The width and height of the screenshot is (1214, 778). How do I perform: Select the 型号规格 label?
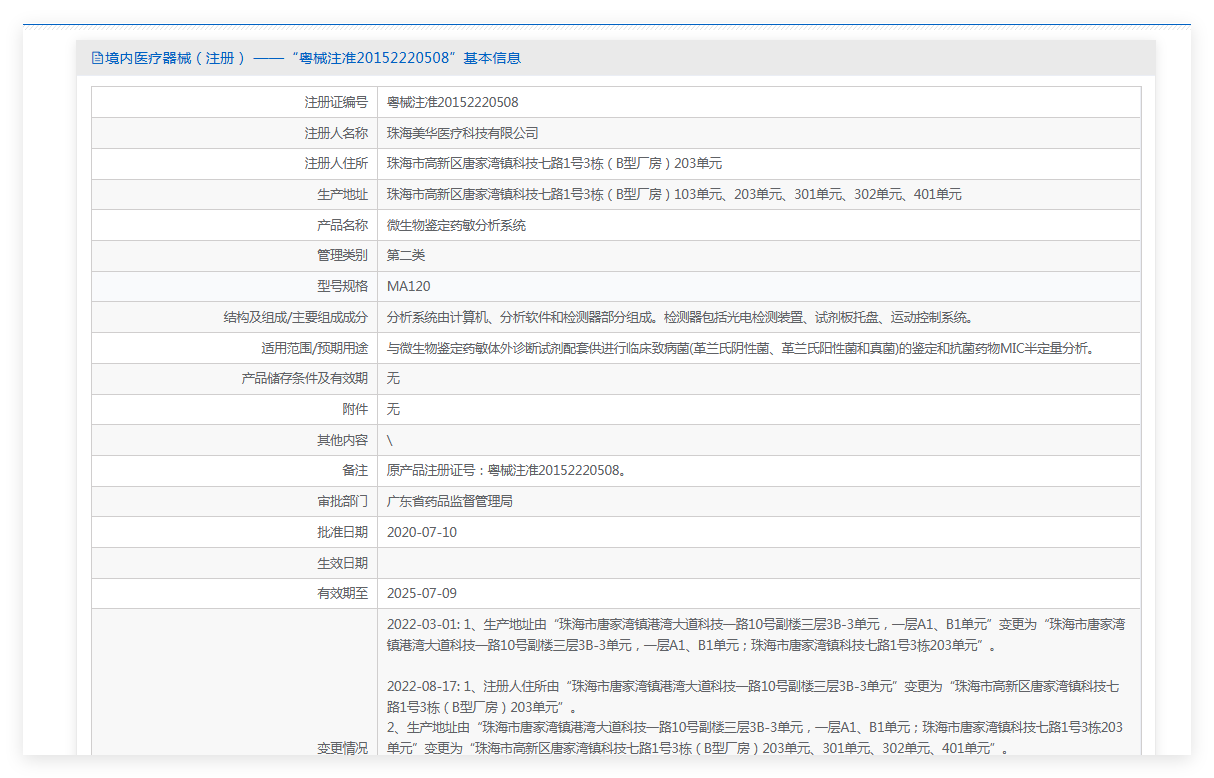[342, 286]
